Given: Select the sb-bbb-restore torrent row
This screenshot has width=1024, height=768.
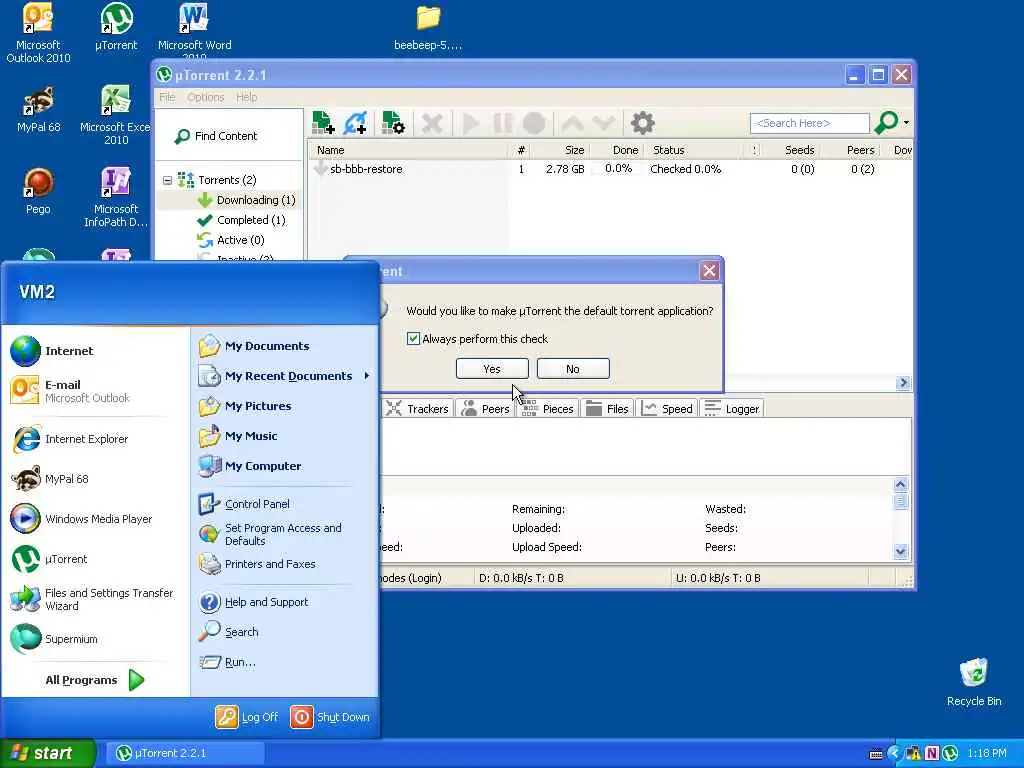Looking at the screenshot, I should click(609, 169).
